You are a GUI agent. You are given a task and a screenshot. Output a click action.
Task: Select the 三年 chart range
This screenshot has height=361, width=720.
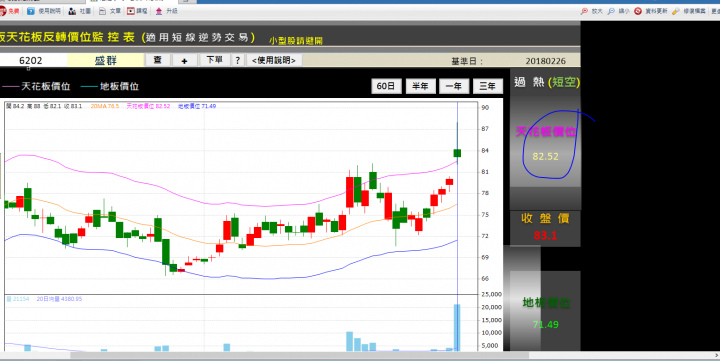[488, 86]
